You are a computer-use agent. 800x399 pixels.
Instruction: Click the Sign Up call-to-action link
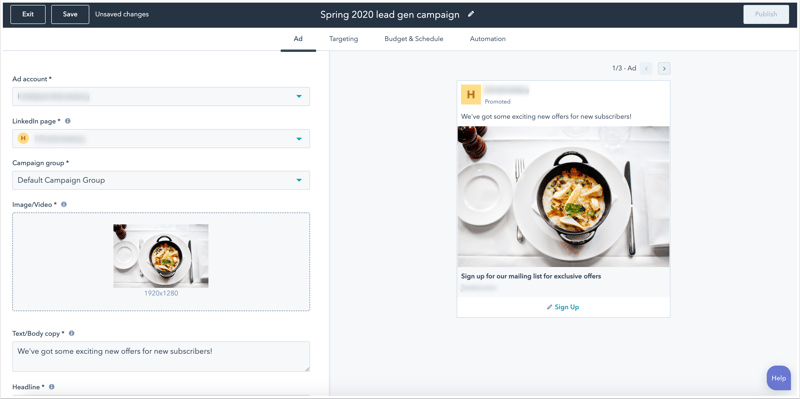[563, 307]
